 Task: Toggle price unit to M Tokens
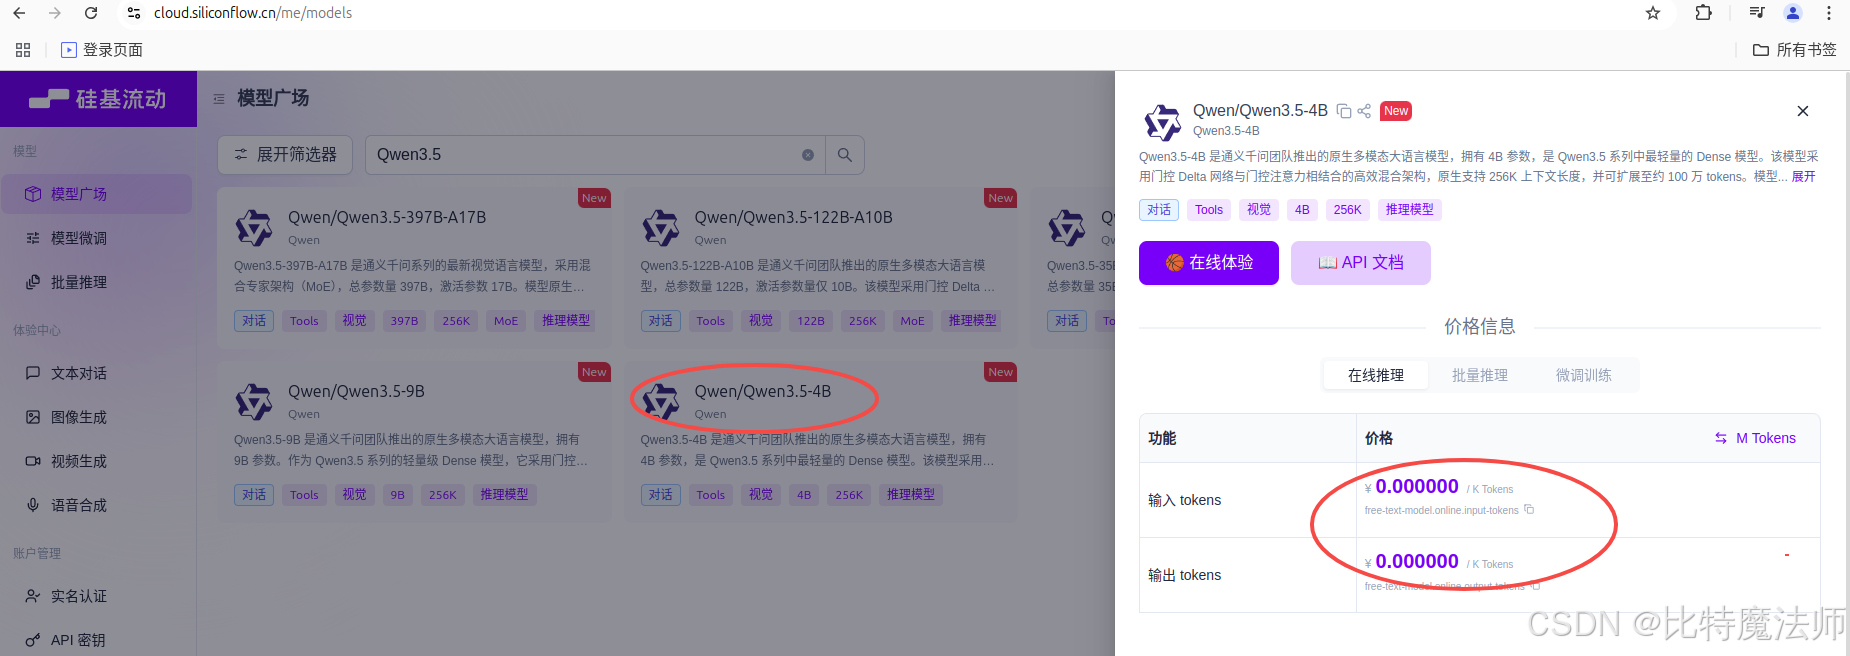[1756, 438]
